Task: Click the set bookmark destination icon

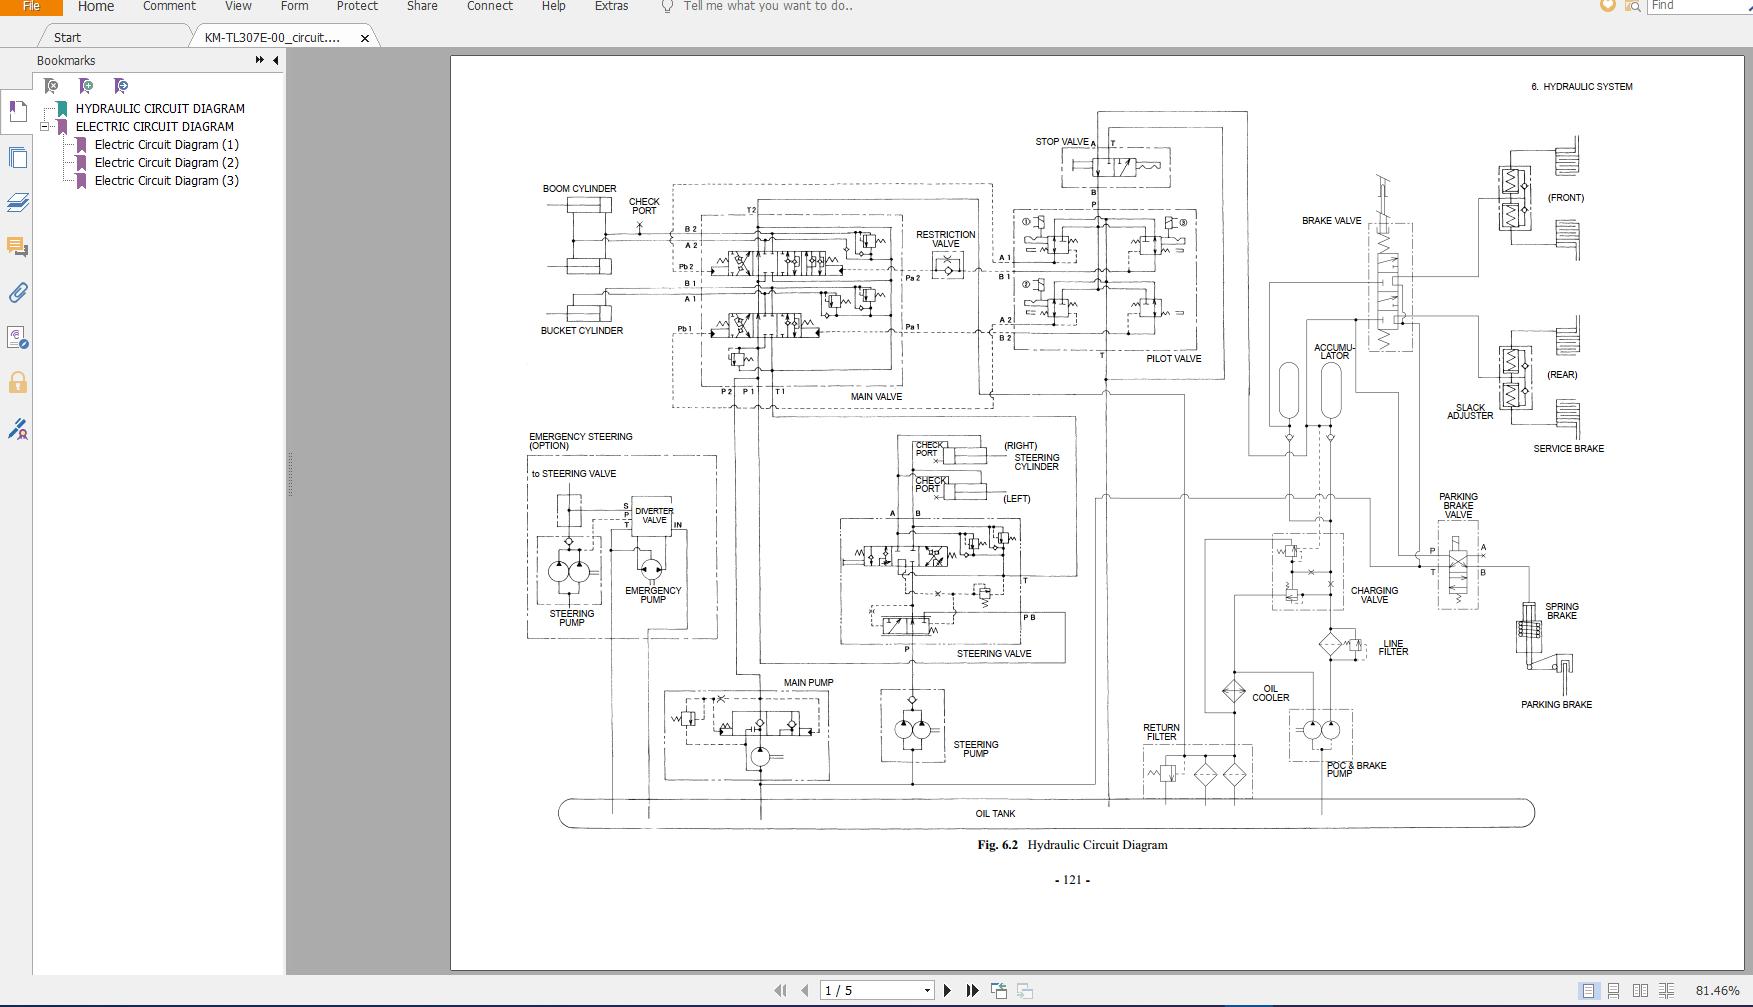Action: pos(121,86)
